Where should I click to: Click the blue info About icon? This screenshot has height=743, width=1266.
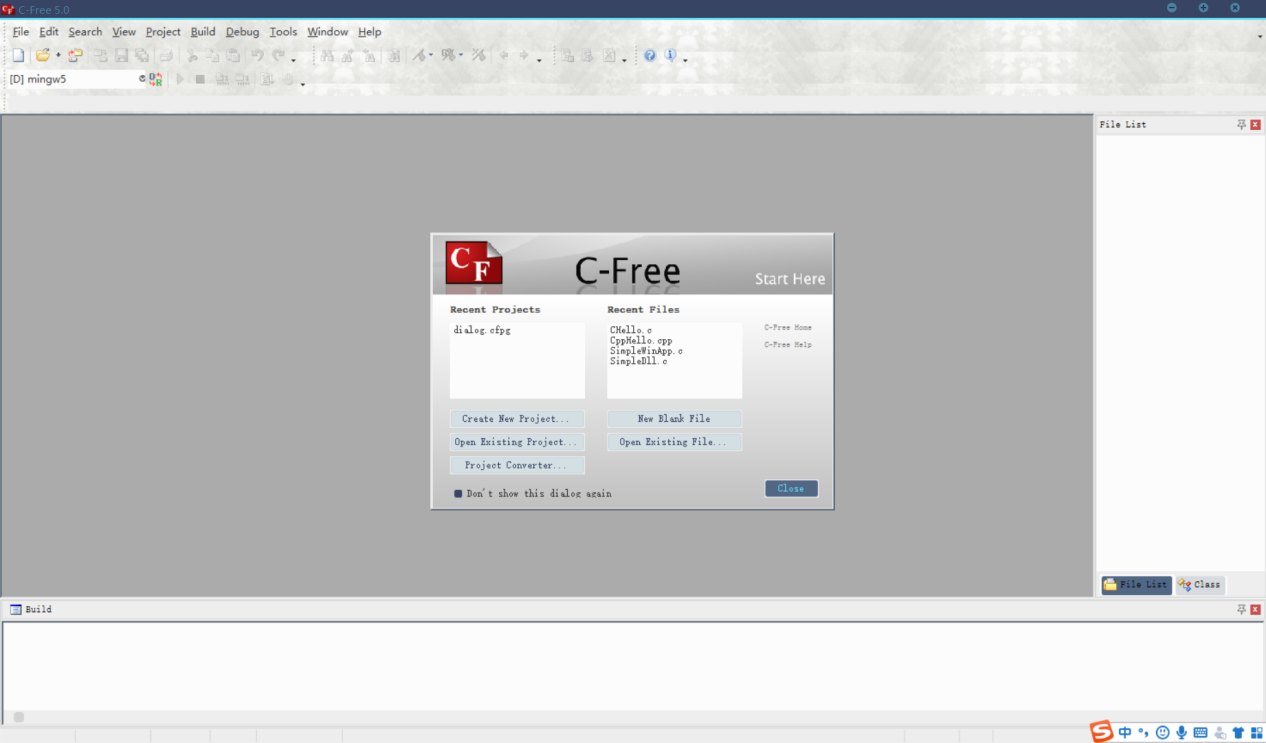[670, 56]
